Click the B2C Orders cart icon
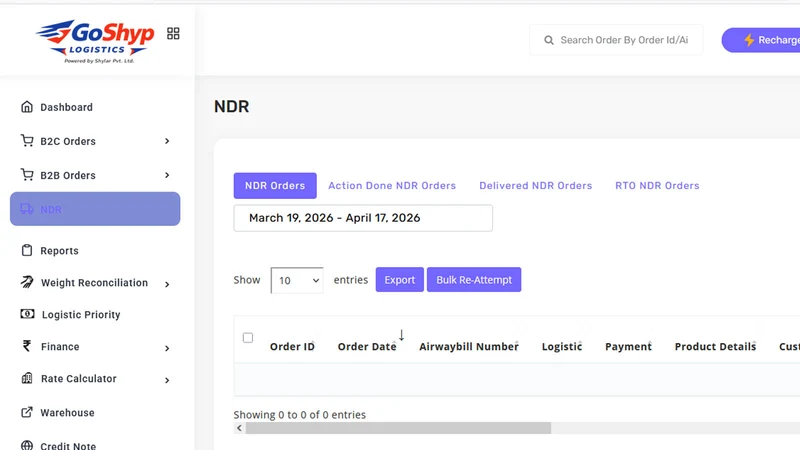The height and width of the screenshot is (450, 800). 27,140
